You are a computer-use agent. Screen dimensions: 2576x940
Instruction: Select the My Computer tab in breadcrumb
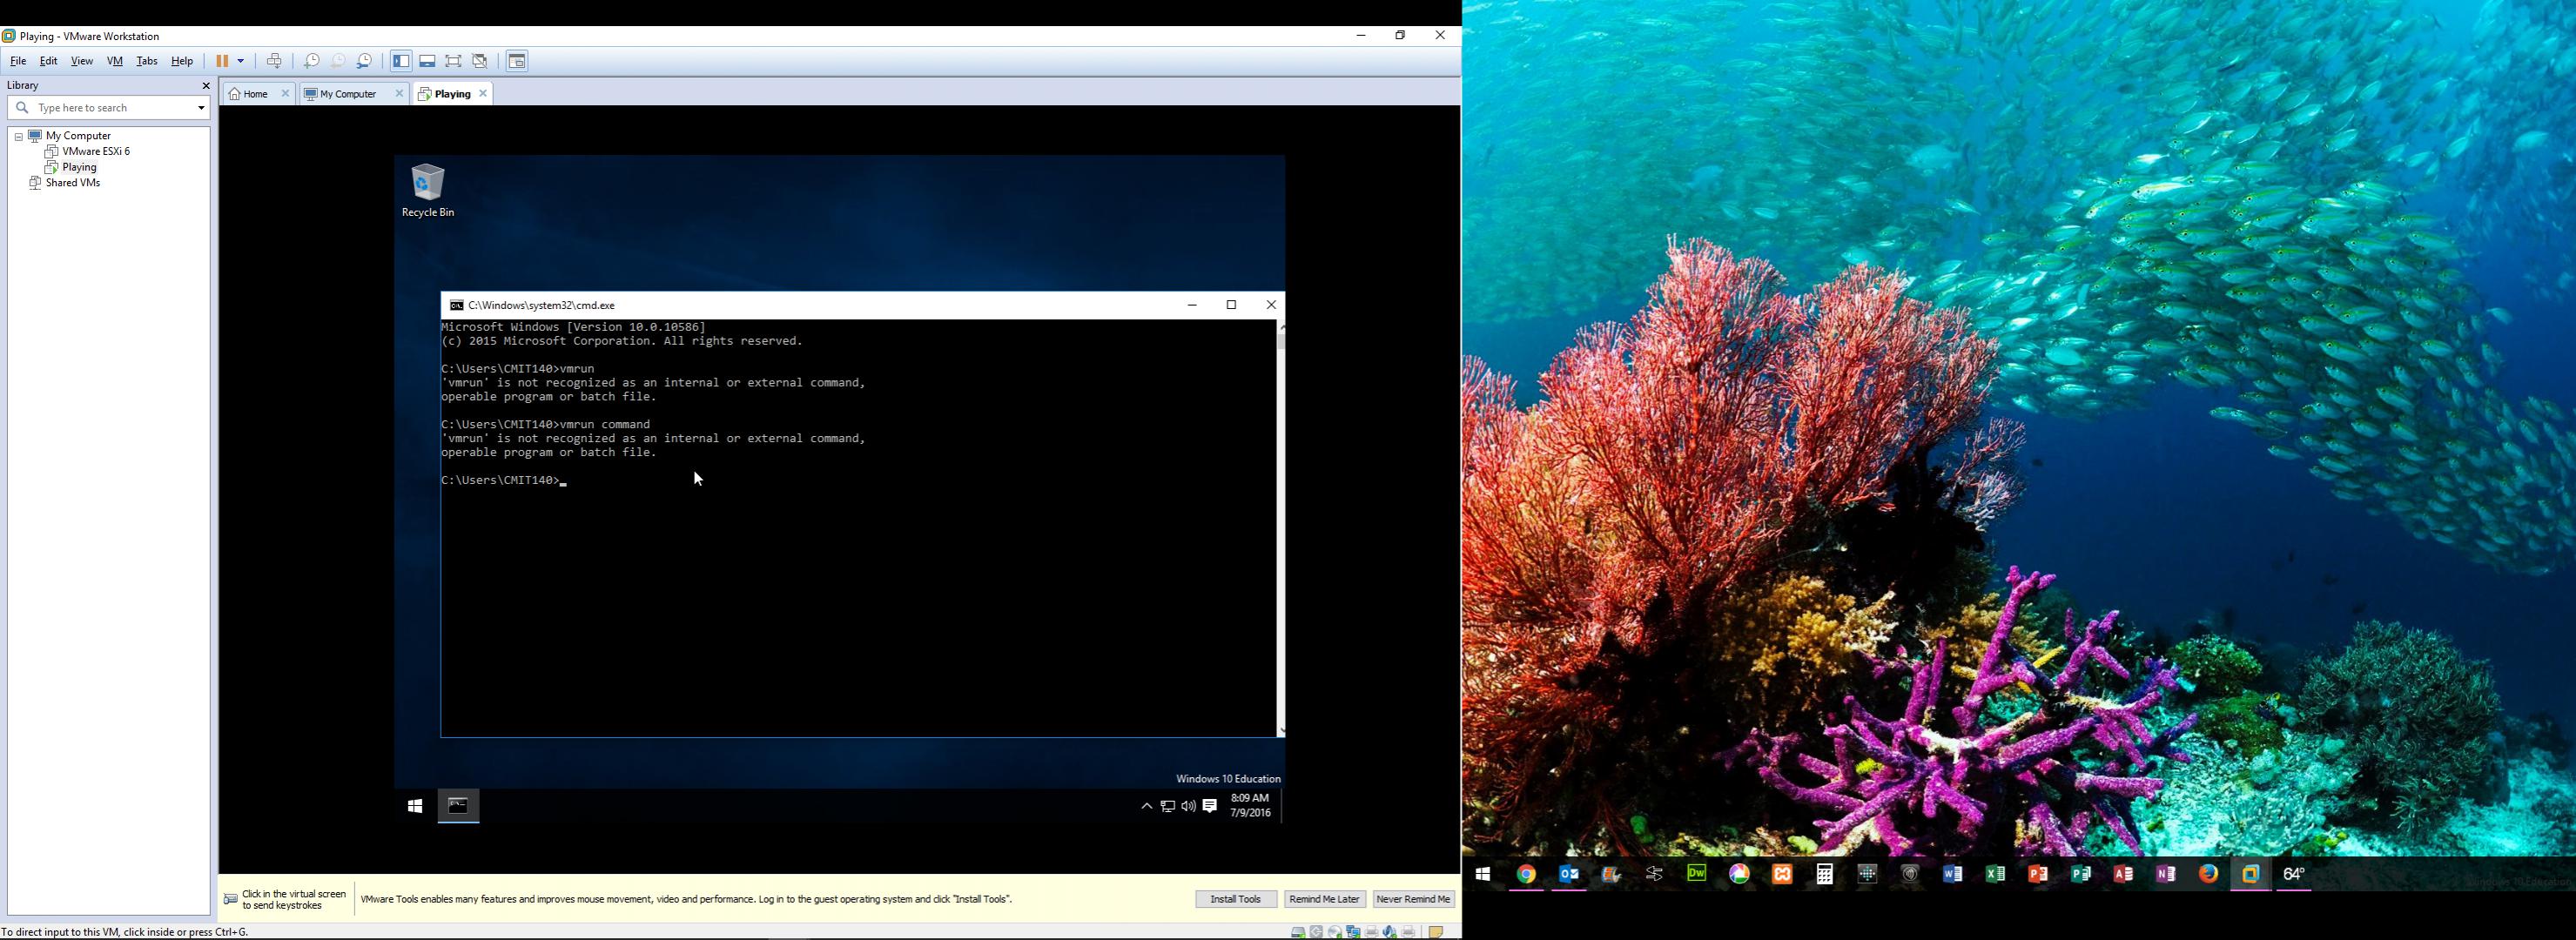(345, 94)
